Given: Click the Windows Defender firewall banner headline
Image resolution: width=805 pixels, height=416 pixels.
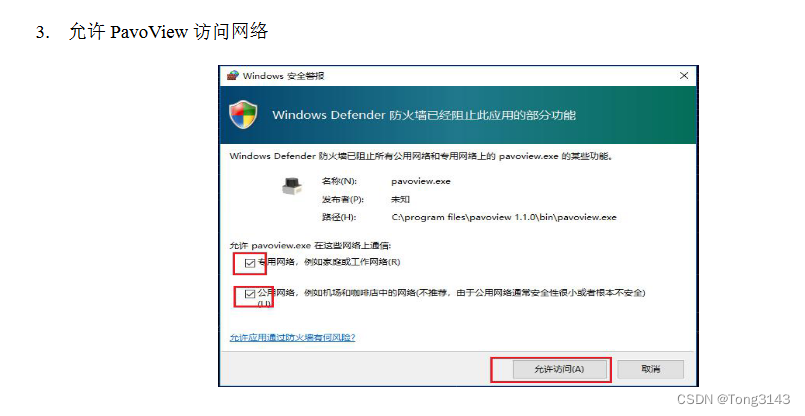Looking at the screenshot, I should (x=424, y=115).
